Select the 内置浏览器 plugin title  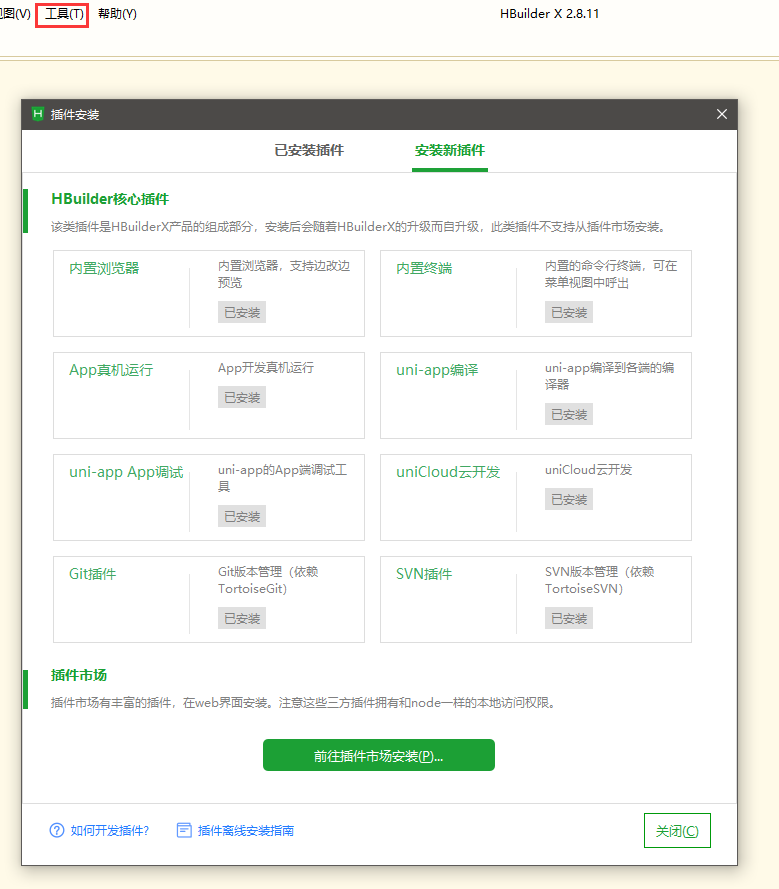coord(104,268)
